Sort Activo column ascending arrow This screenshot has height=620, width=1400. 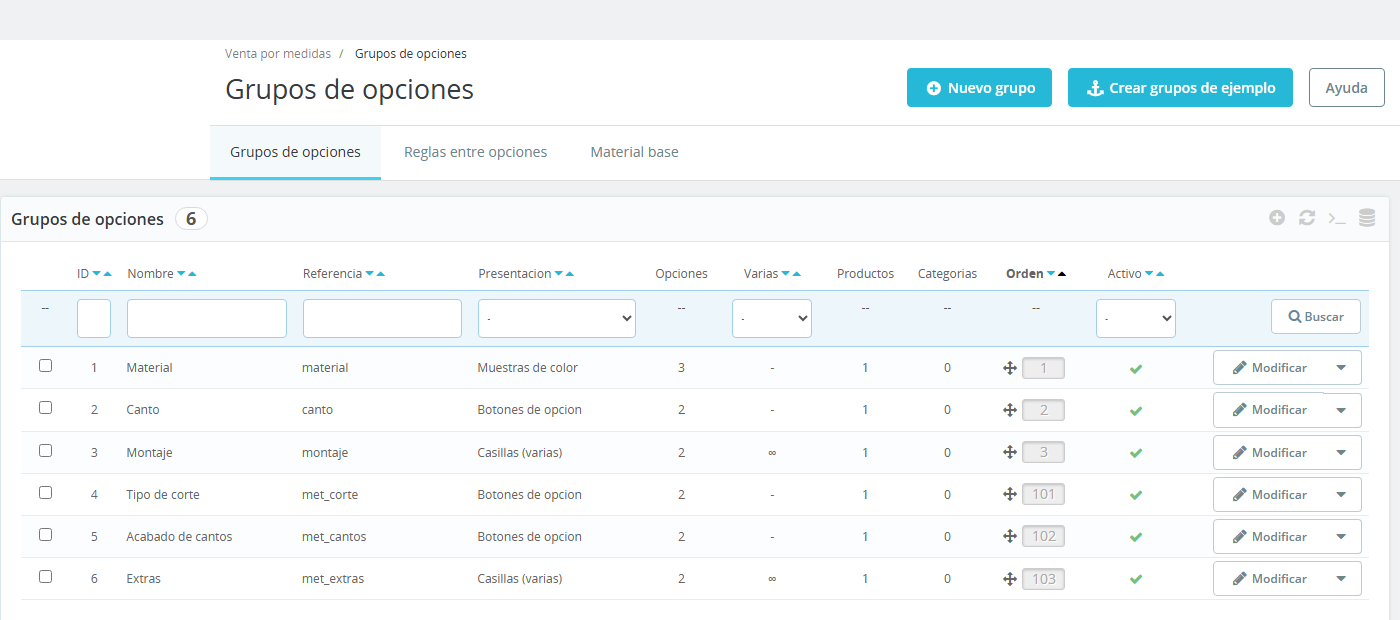coord(1160,274)
